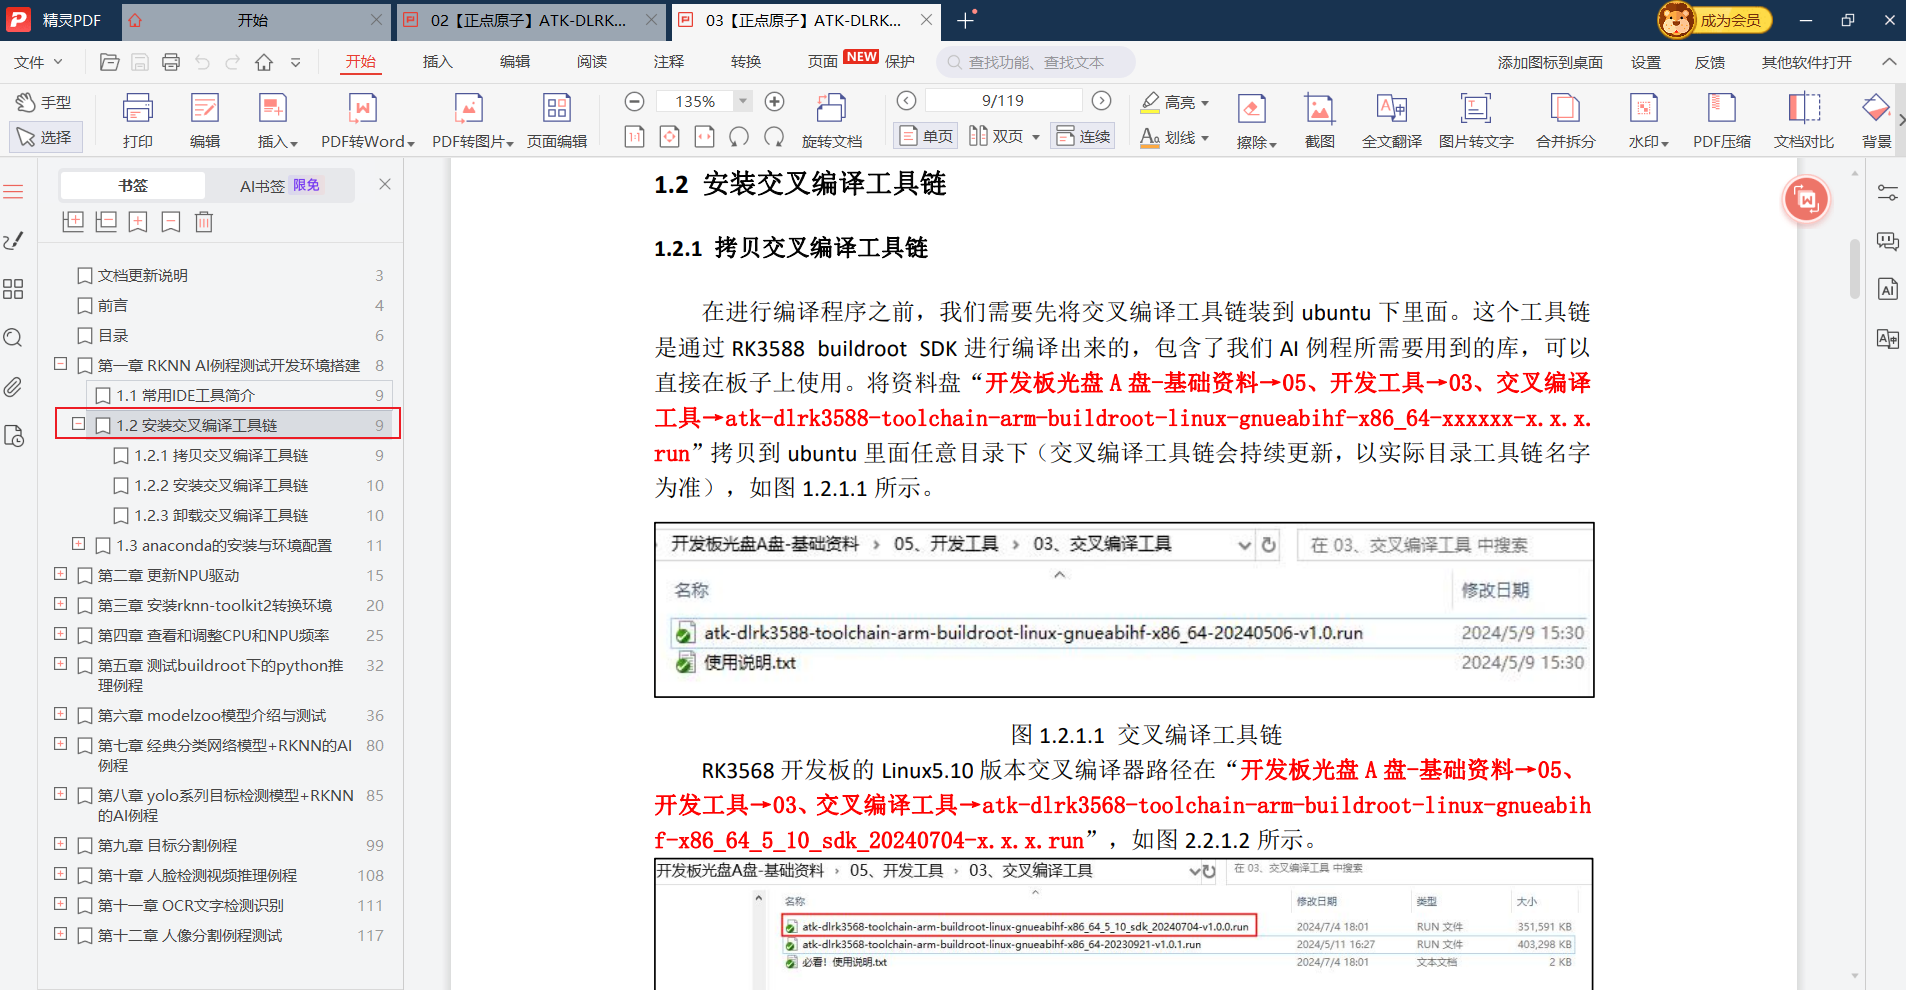Click the zoom out minus icon

[x=634, y=101]
